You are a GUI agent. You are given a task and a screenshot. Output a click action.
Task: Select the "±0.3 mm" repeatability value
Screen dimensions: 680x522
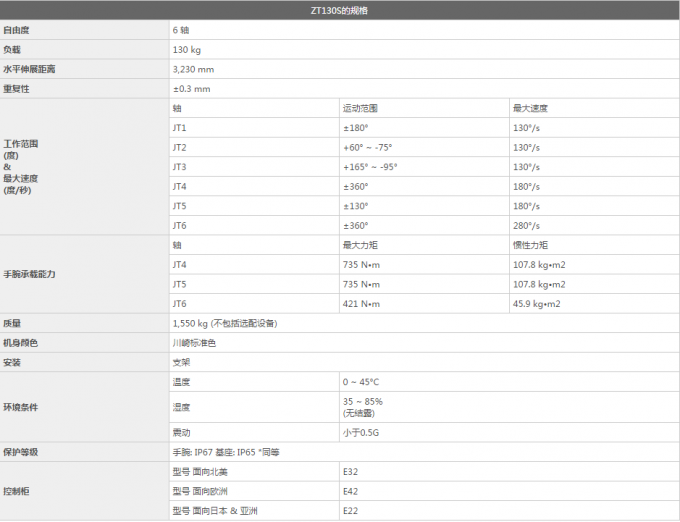click(191, 89)
